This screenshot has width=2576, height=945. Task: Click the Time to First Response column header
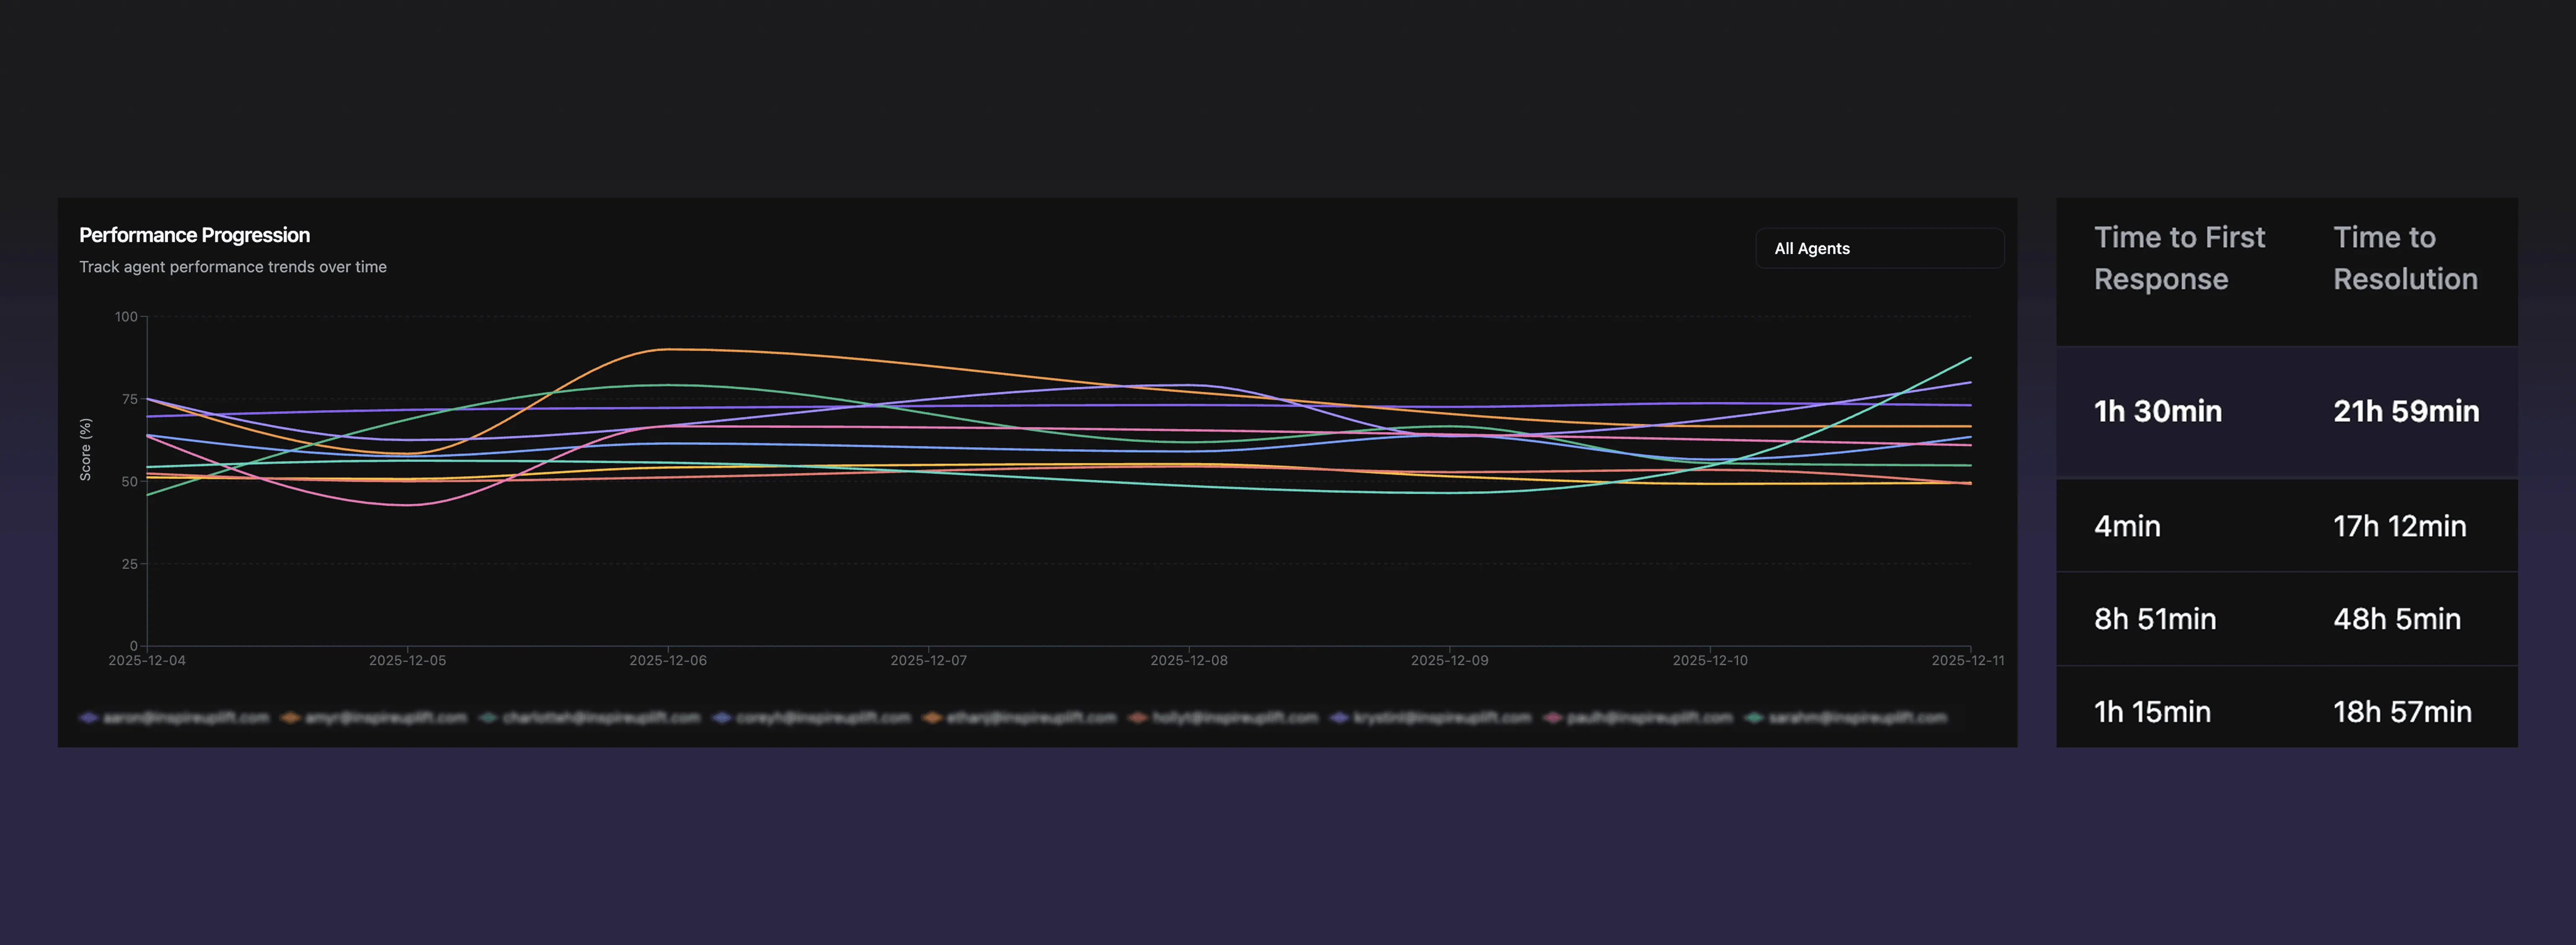[2180, 258]
